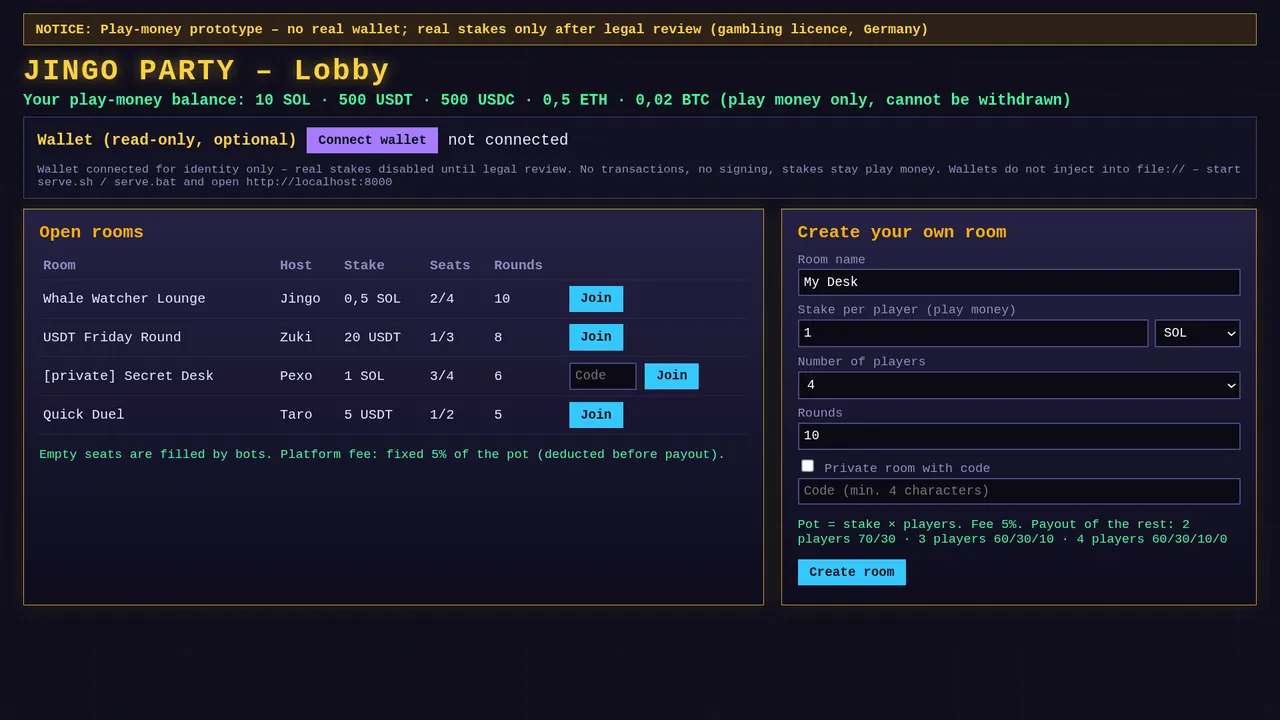This screenshot has height=720, width=1280.
Task: Focus the Room name field
Action: (1019, 282)
